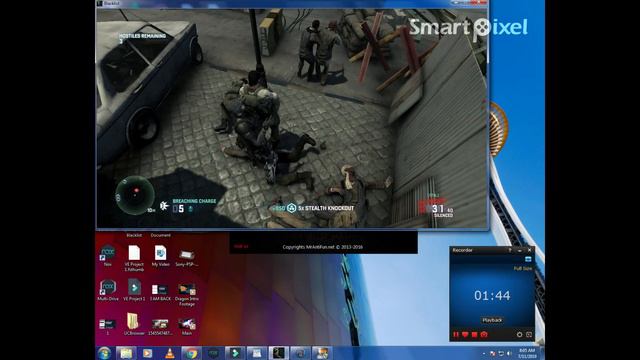
Task: Open VLC media player from taskbar
Action: click(x=169, y=353)
